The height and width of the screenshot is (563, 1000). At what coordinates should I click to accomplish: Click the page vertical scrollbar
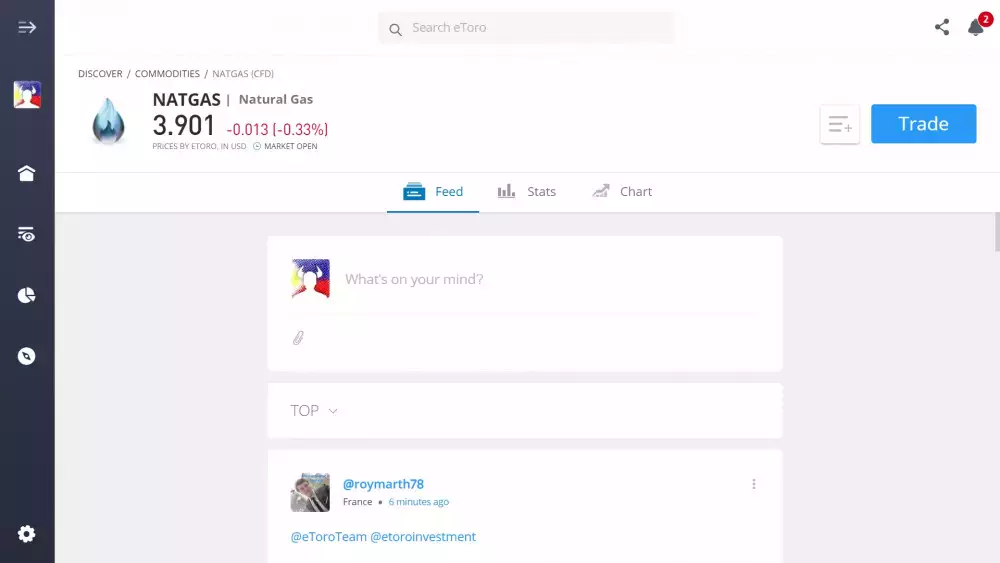pyautogui.click(x=997, y=232)
